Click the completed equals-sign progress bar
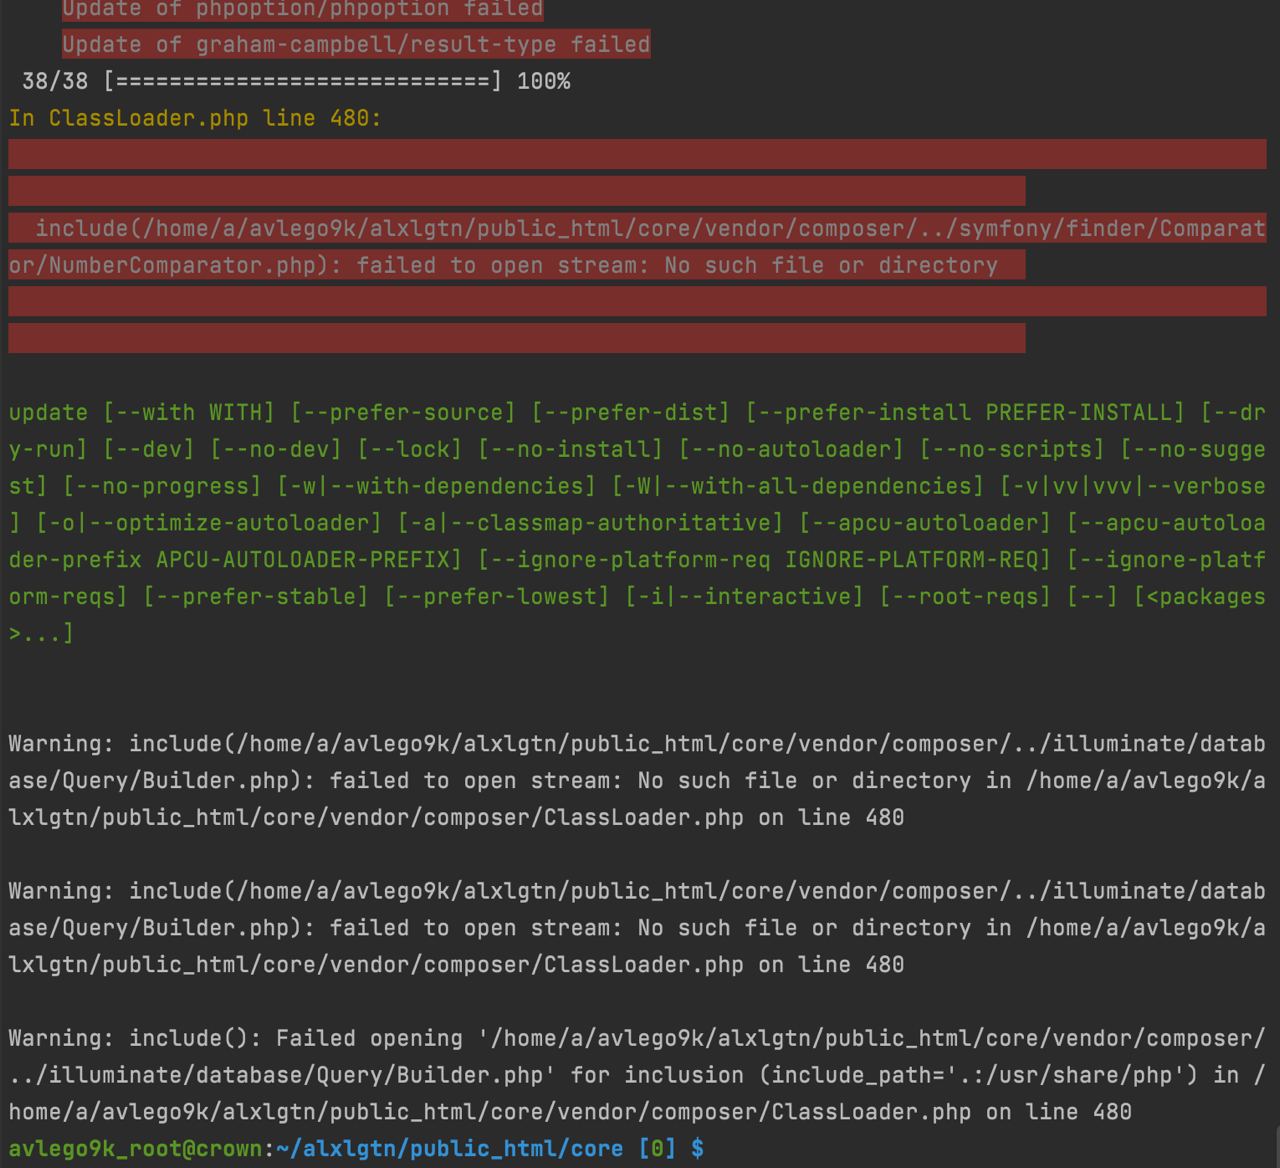The height and width of the screenshot is (1168, 1280). 303,81
